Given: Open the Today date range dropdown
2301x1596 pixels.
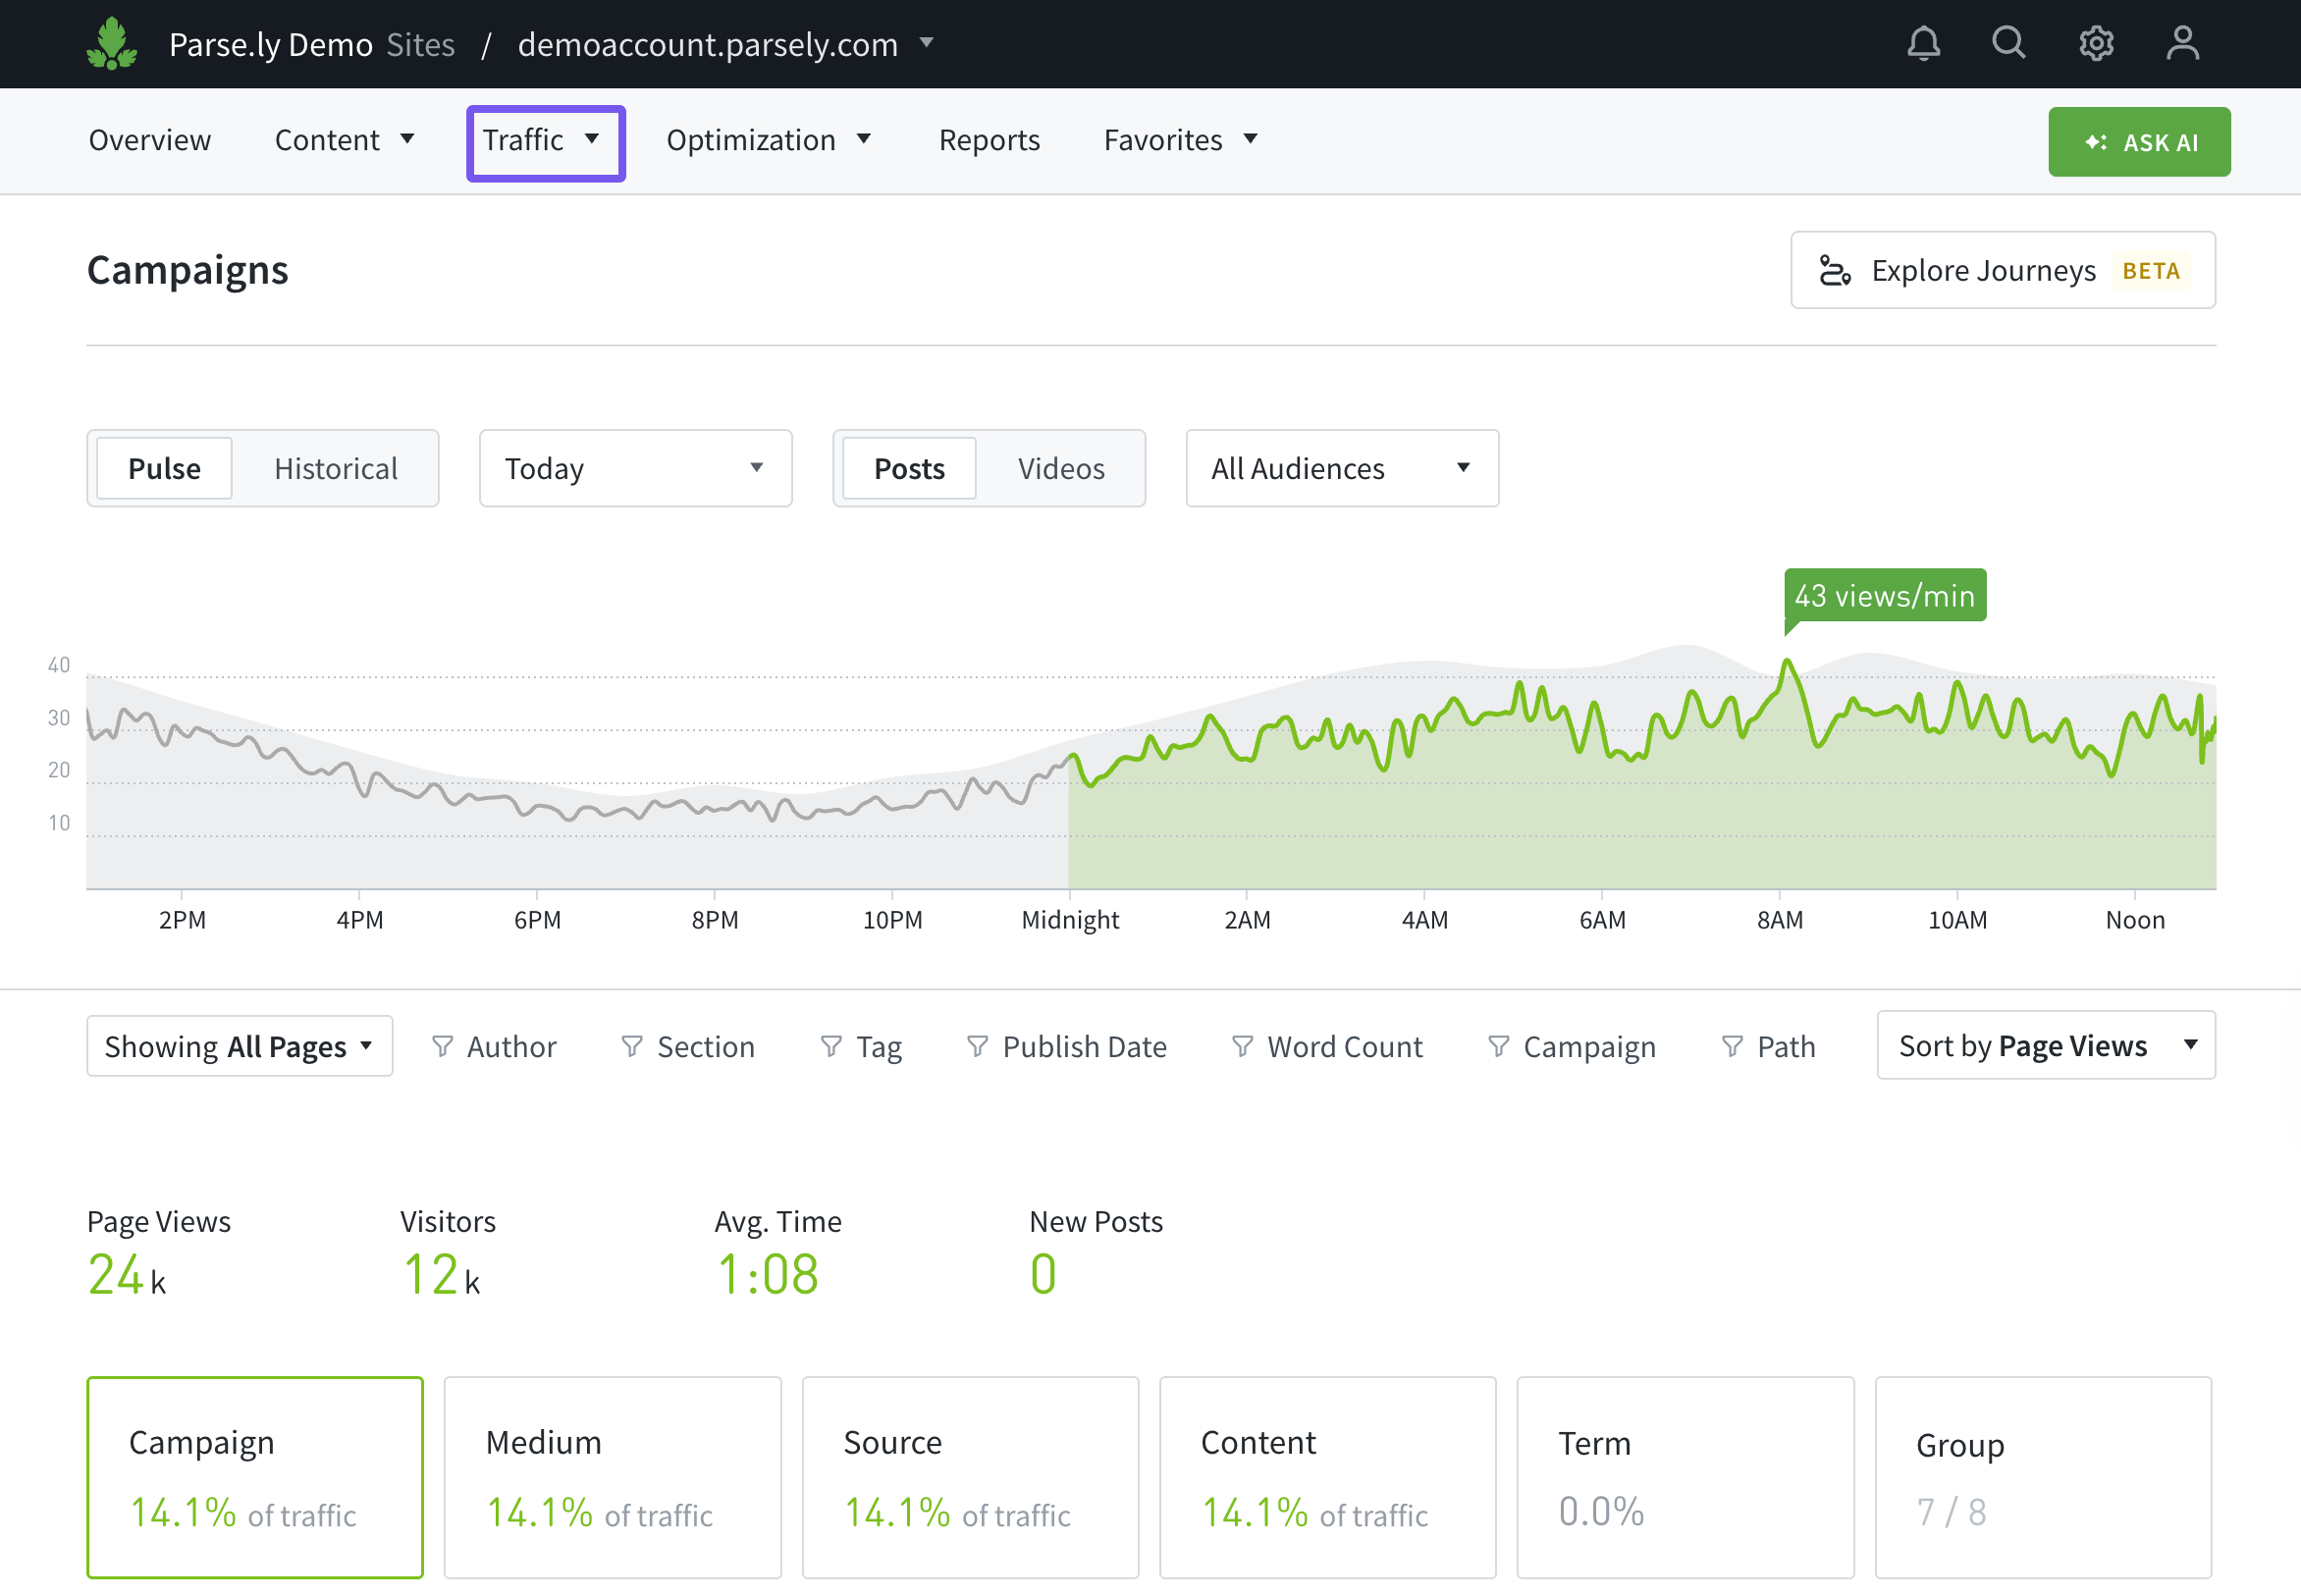Looking at the screenshot, I should click(x=635, y=468).
